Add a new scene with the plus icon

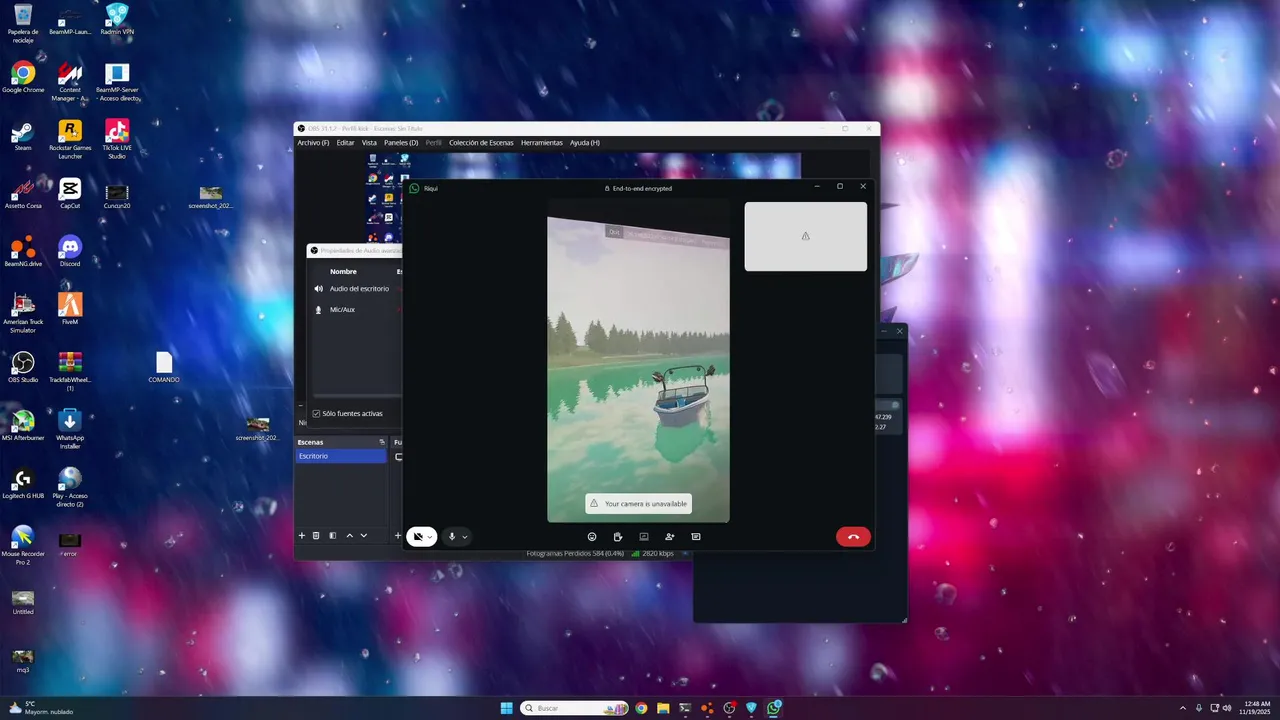pos(302,536)
